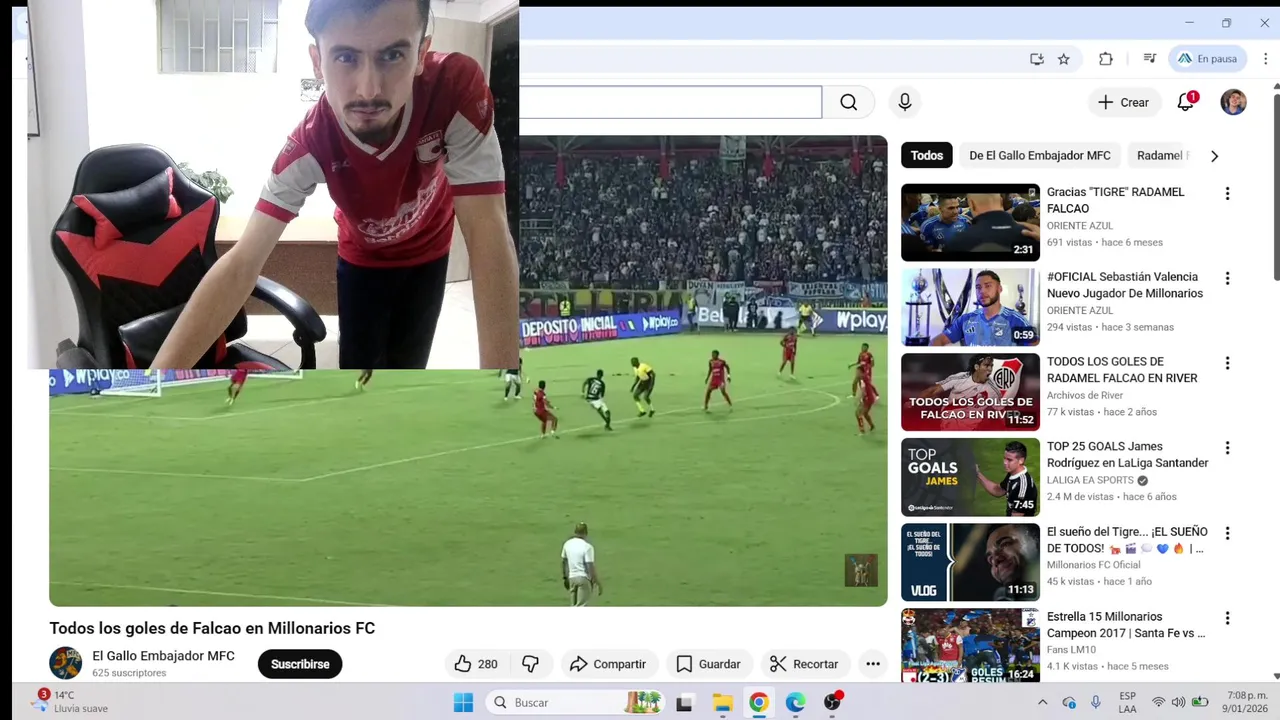Open YouTube notifications bell

[x=1186, y=102]
